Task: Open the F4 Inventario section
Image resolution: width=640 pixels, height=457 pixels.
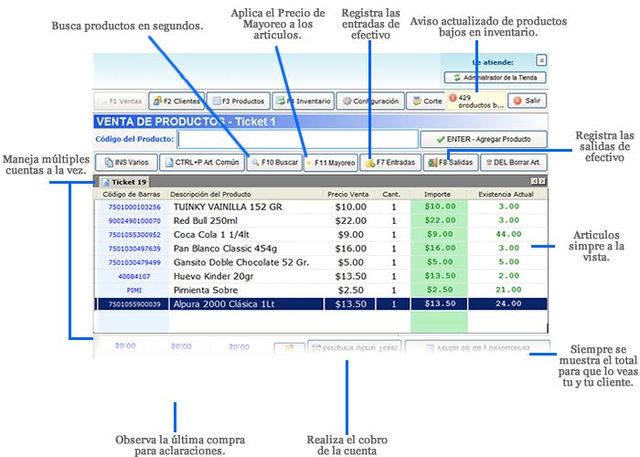Action: (x=303, y=101)
